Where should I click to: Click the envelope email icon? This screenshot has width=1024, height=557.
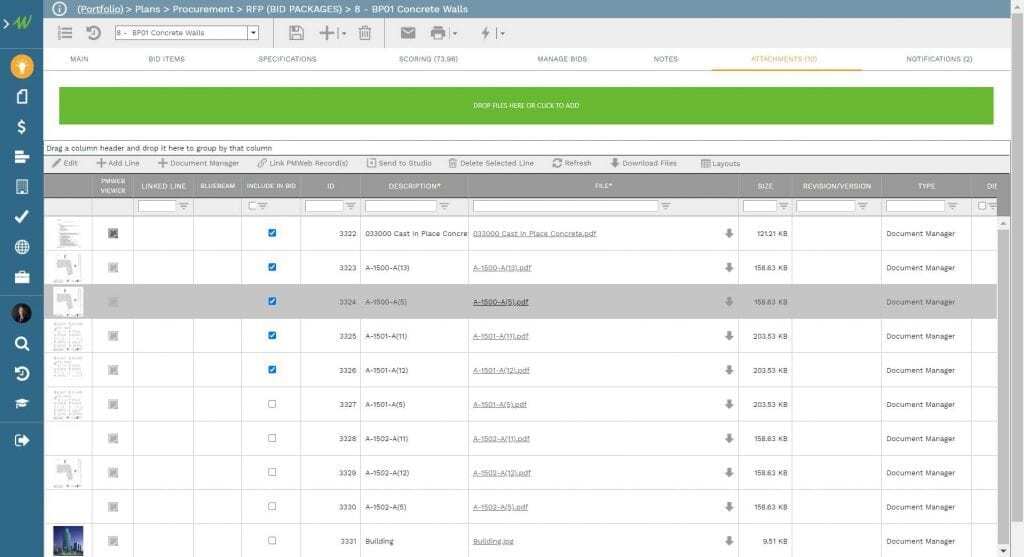coord(408,33)
